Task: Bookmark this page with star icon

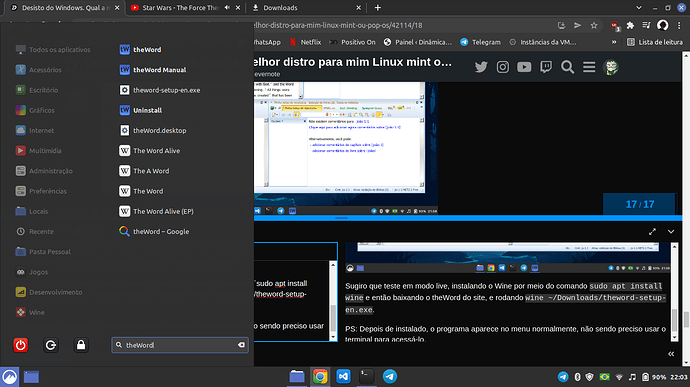Action: coord(594,26)
